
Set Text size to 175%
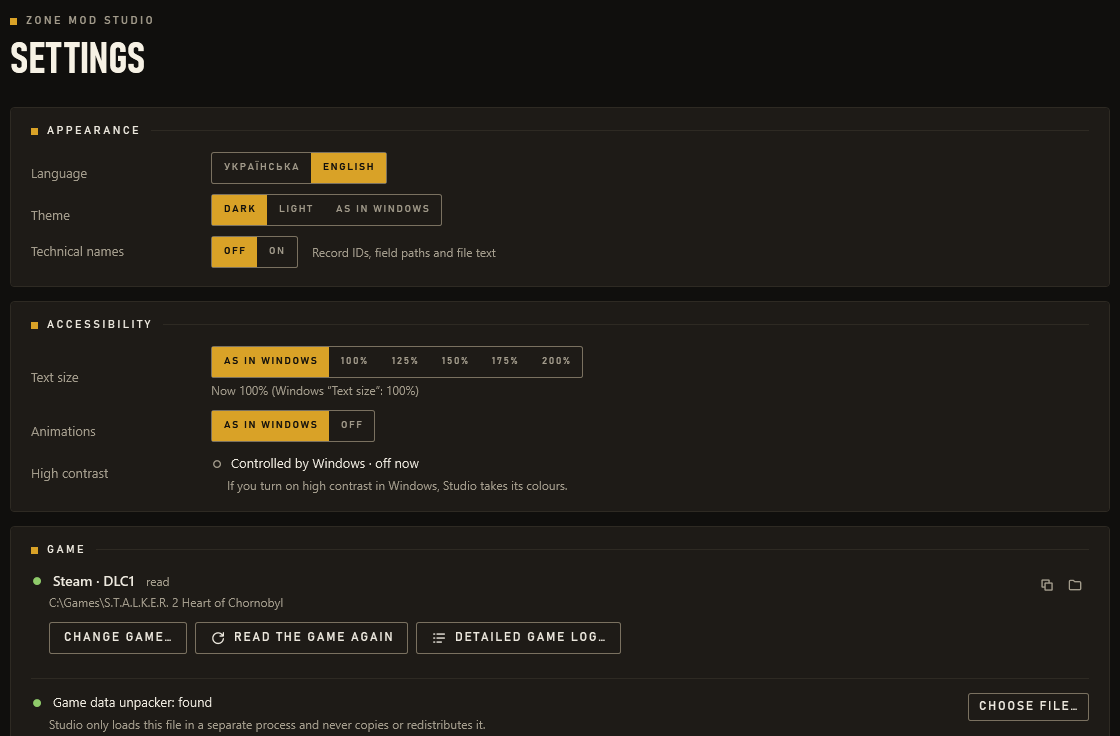[504, 362]
